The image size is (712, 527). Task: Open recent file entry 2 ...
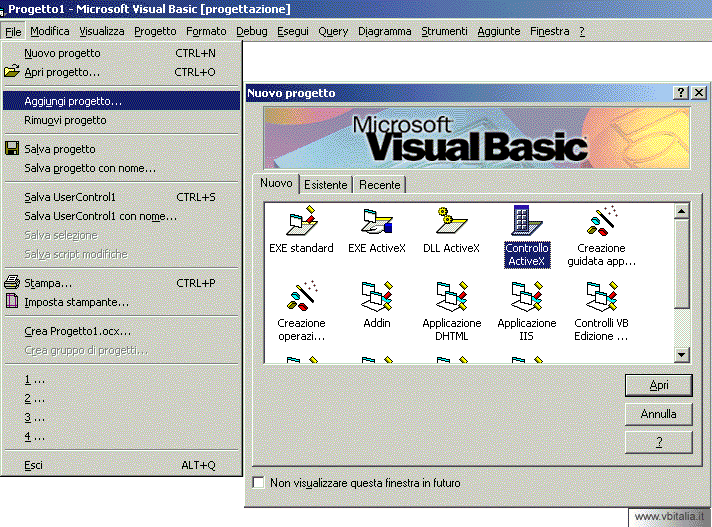point(121,399)
